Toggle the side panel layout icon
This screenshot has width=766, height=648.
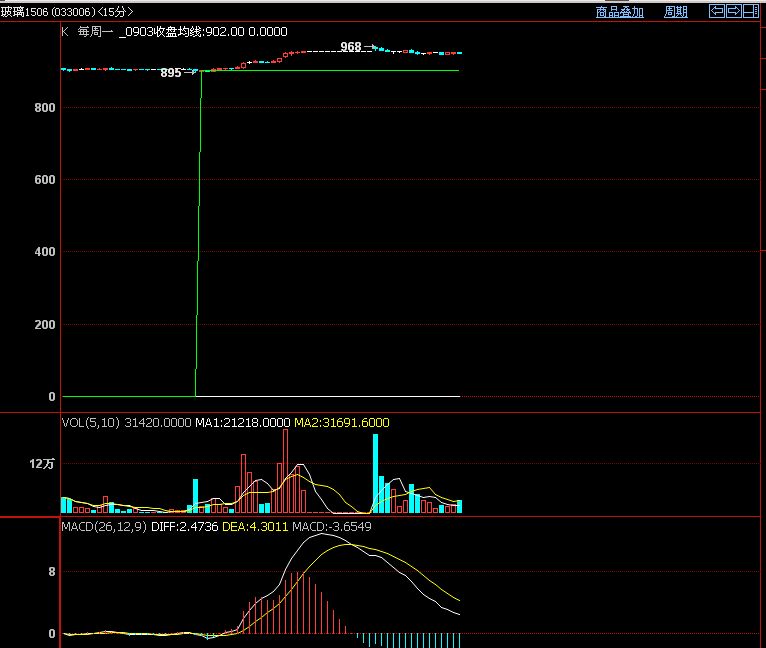point(750,11)
